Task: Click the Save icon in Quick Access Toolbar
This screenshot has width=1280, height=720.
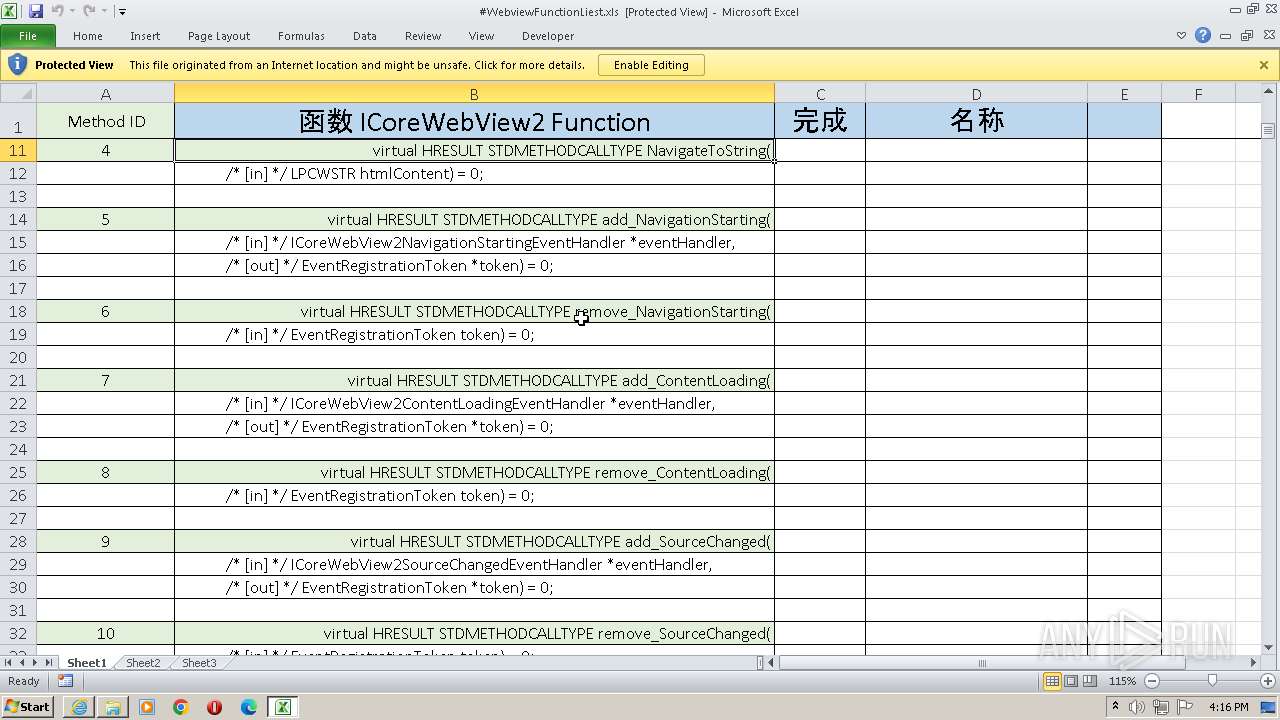Action: click(36, 11)
